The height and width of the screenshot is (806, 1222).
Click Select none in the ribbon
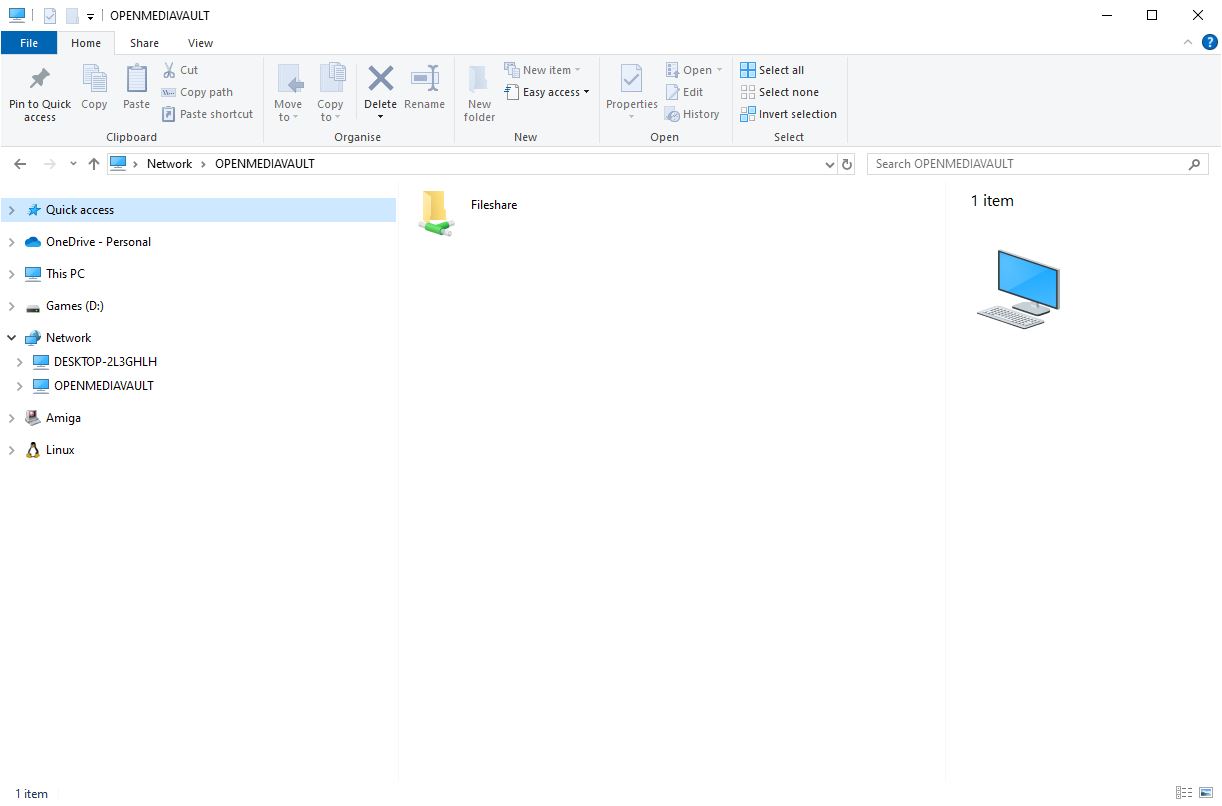click(779, 92)
